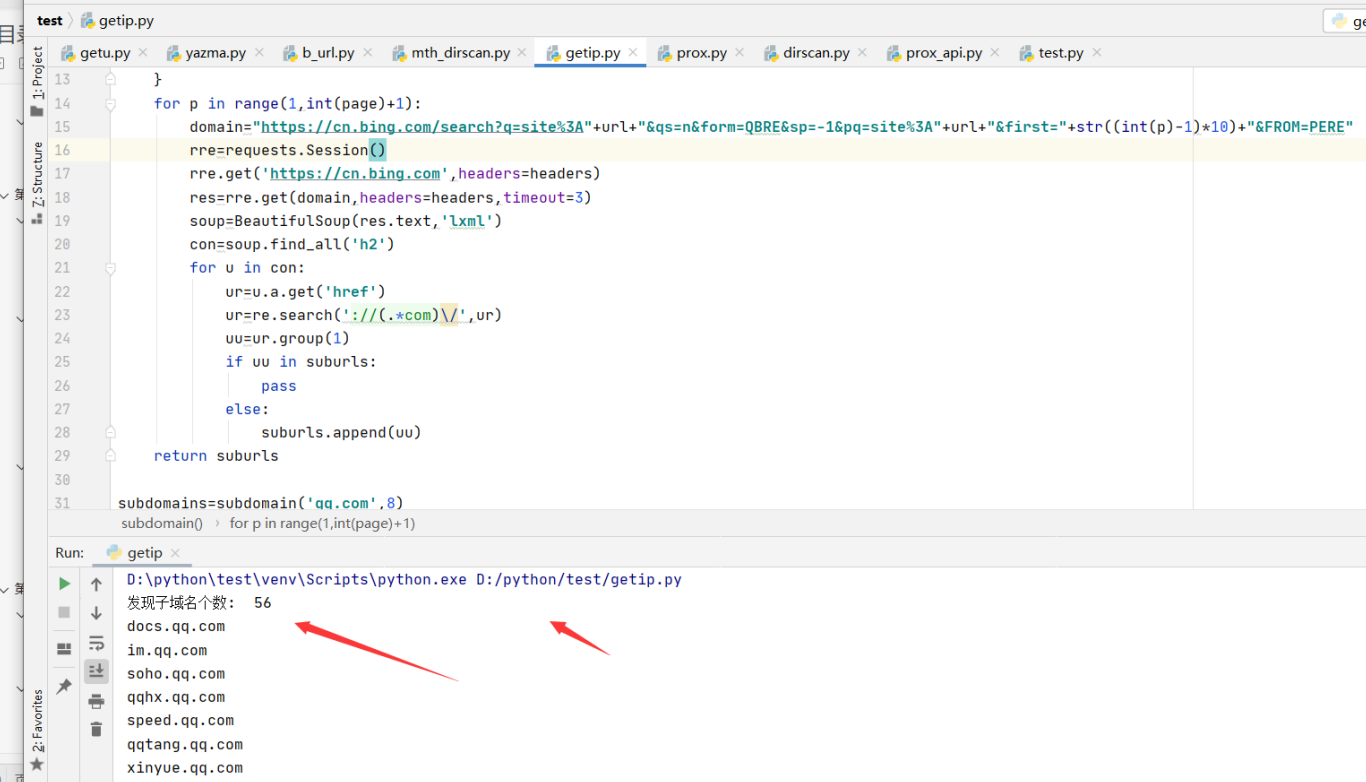The width and height of the screenshot is (1366, 782).
Task: Stop the running process square icon
Action: tap(64, 612)
